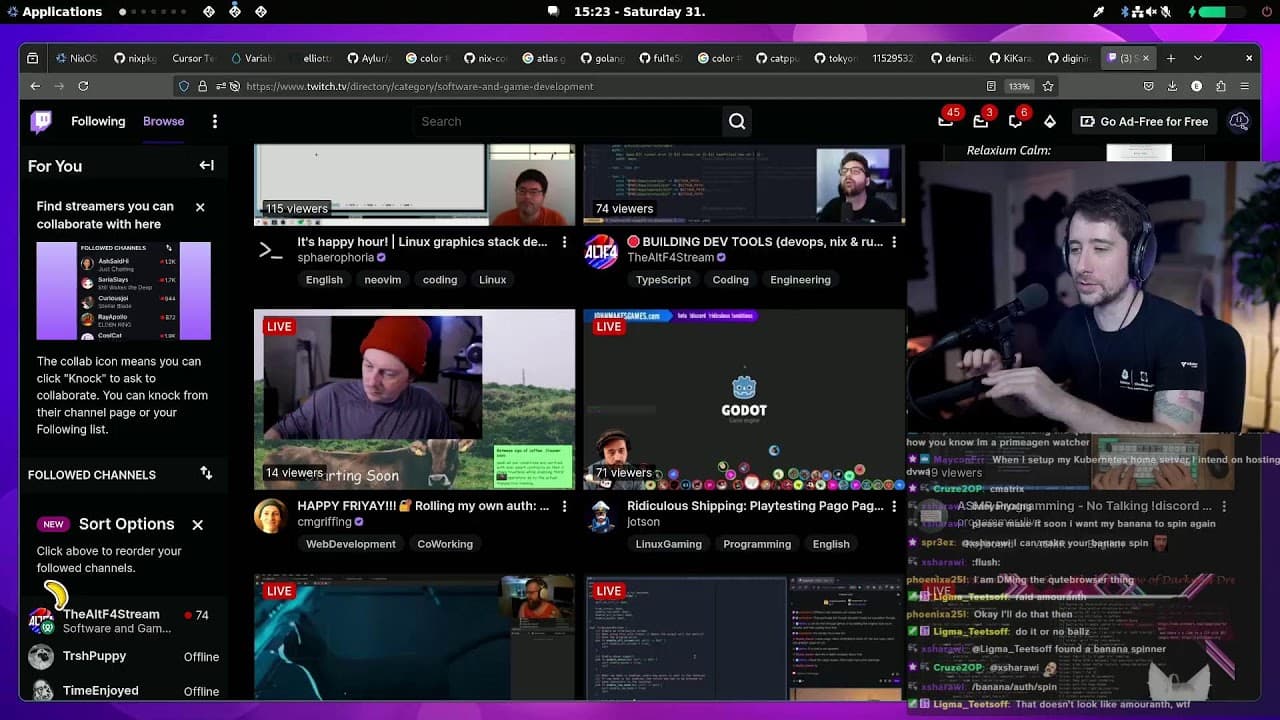The height and width of the screenshot is (720, 1280).
Task: Open Twitch notifications inbox with 45 badge
Action: (x=946, y=121)
